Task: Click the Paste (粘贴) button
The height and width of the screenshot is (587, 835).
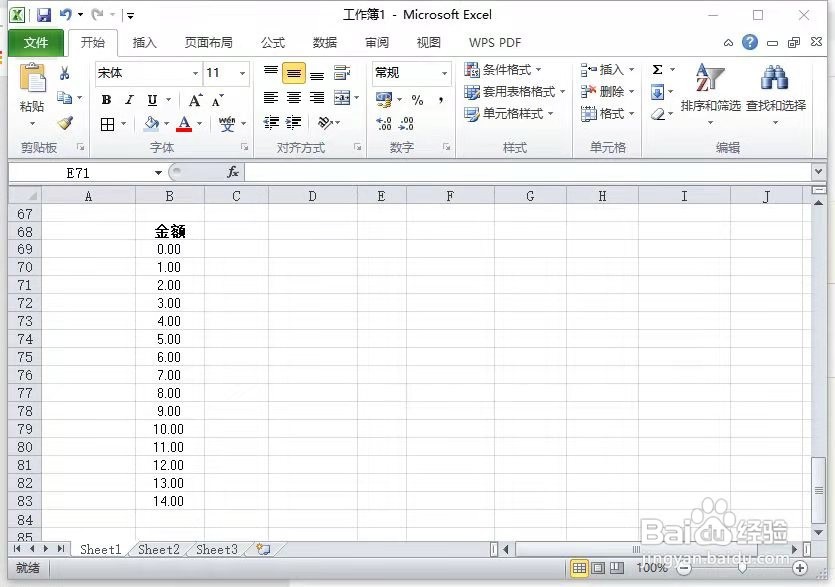Action: (x=30, y=90)
